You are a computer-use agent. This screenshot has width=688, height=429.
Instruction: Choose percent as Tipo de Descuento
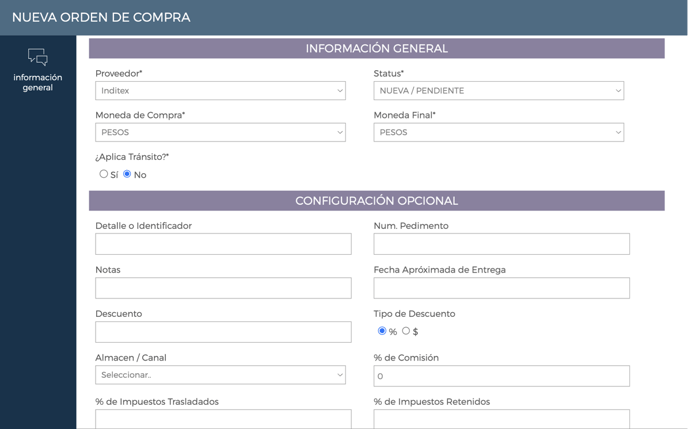(x=382, y=331)
